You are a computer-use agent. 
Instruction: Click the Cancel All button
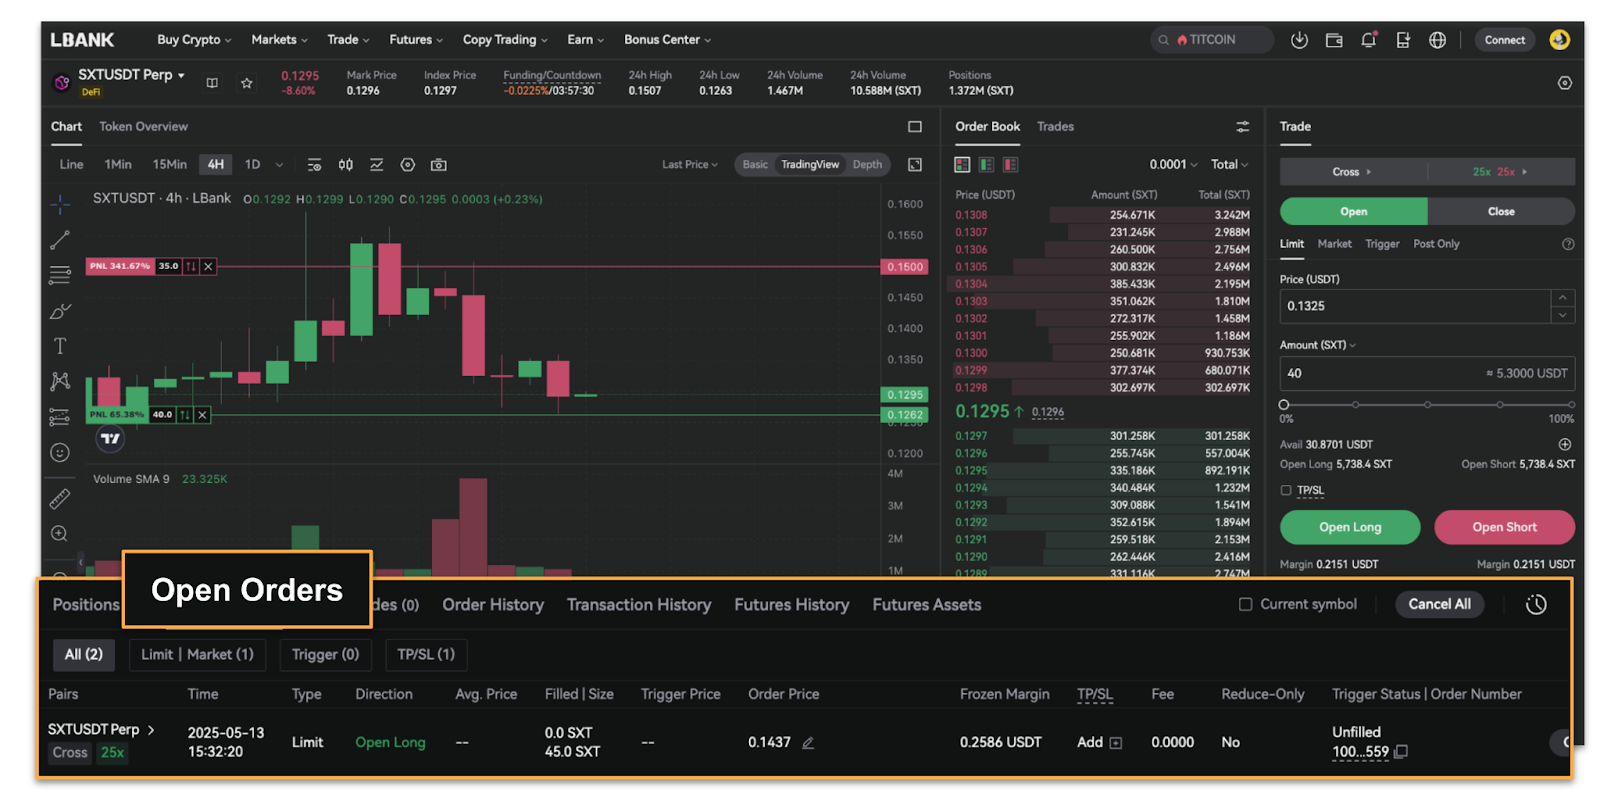tap(1439, 604)
